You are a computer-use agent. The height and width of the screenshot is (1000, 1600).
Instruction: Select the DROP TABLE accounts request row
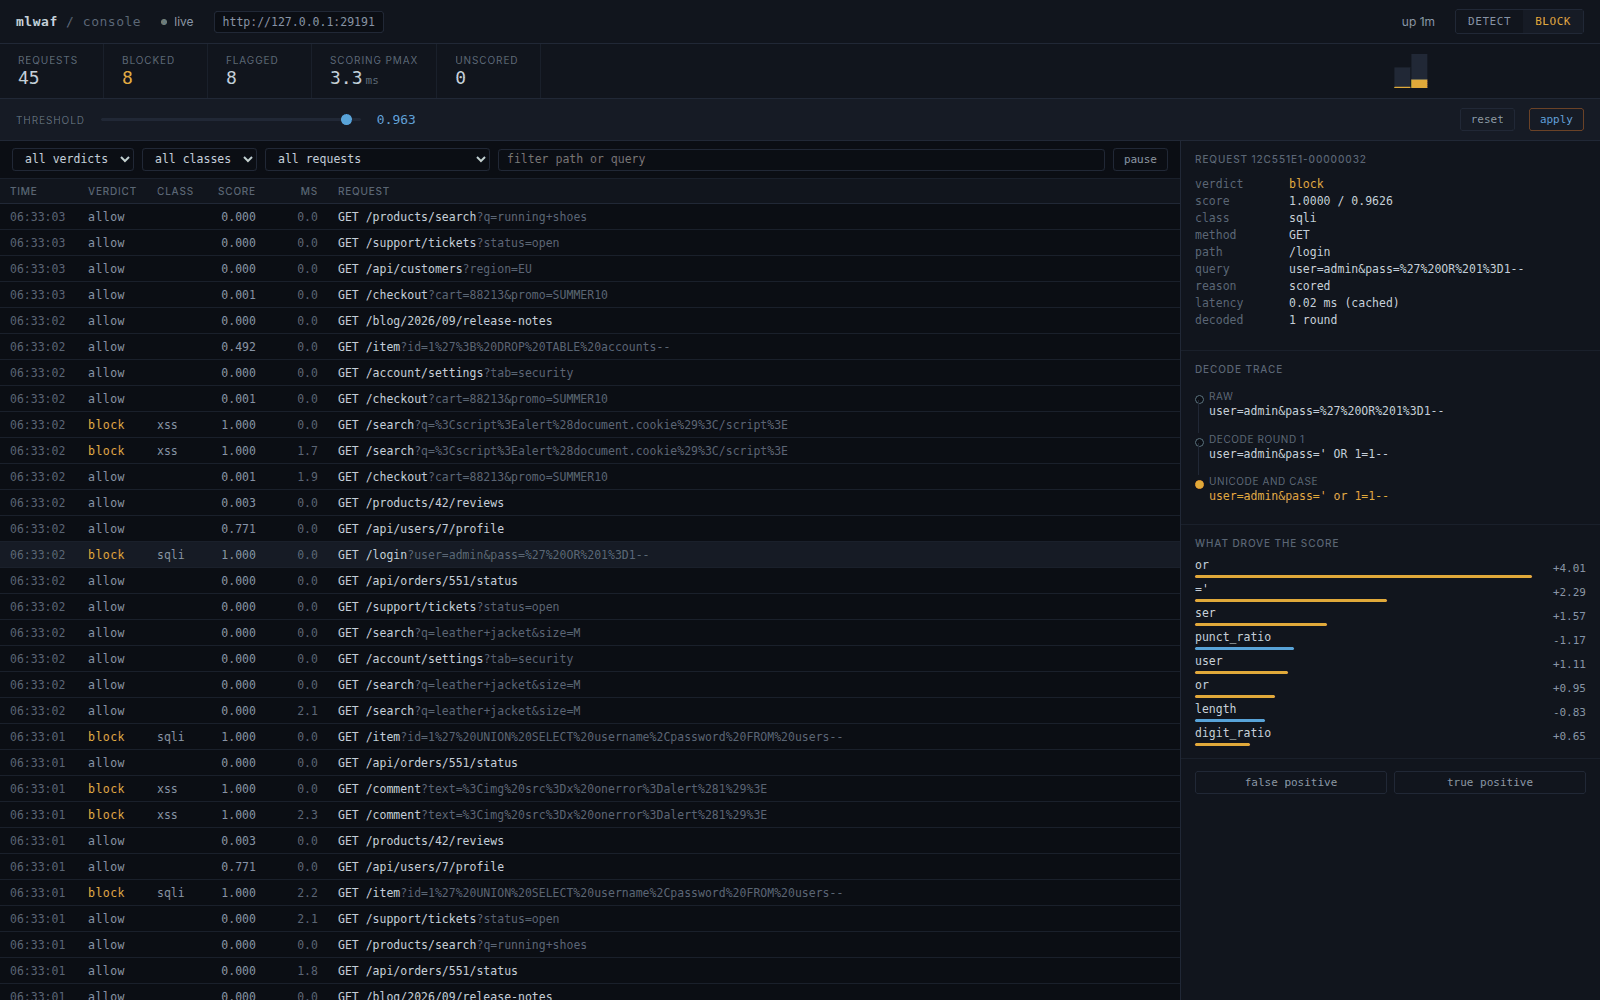point(590,347)
